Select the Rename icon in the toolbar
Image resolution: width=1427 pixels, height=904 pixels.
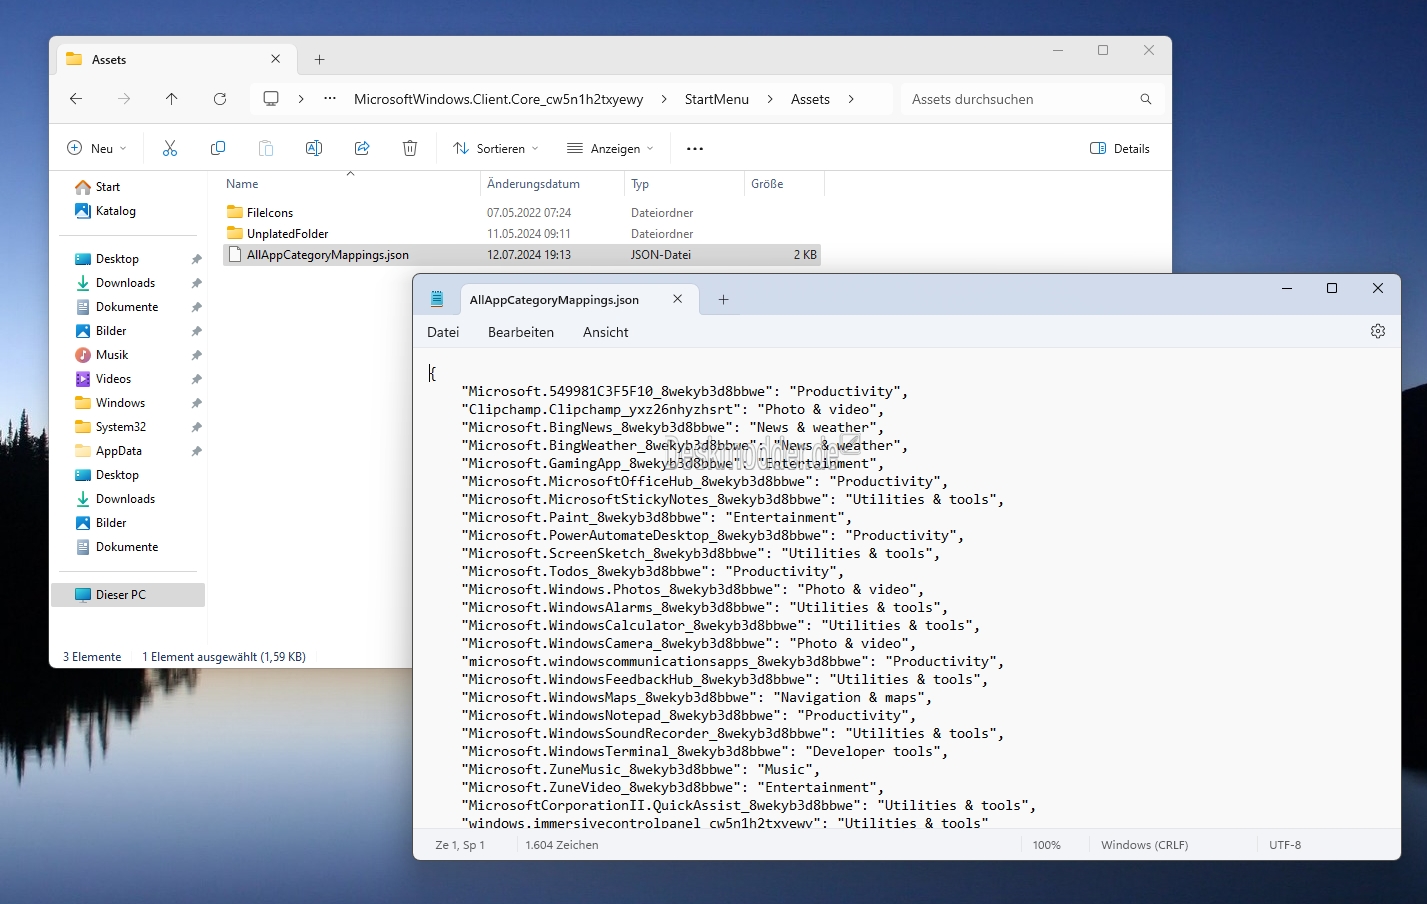[313, 147]
